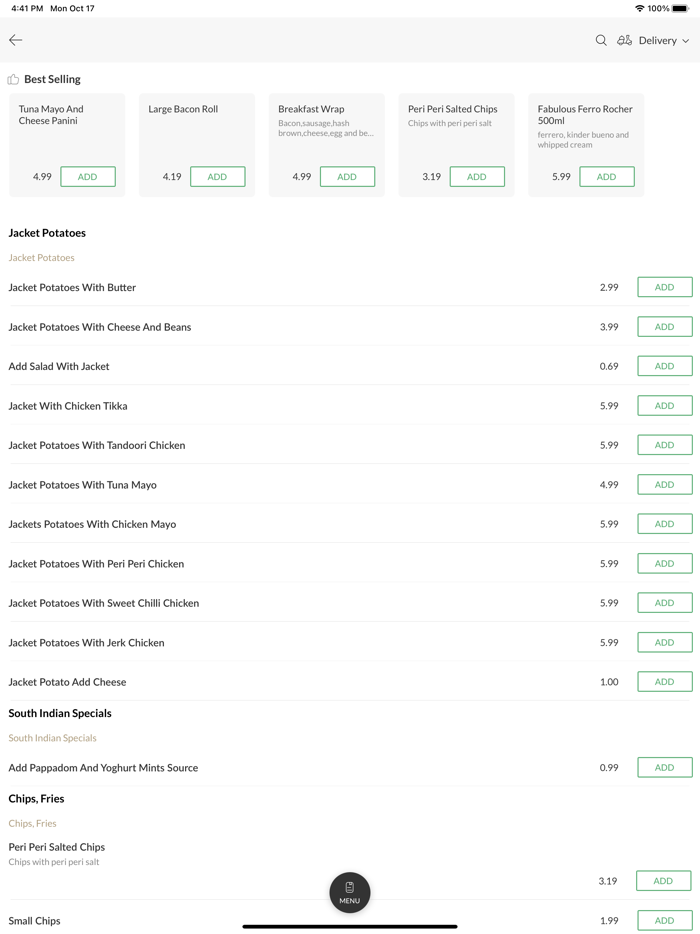Tap the Tuna Mayo And Cheese Panini title
700x934 pixels.
point(51,114)
